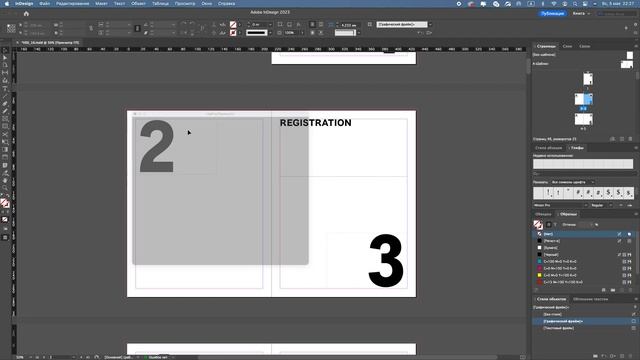
Task: Open the Объект menu
Action: (x=138, y=4)
